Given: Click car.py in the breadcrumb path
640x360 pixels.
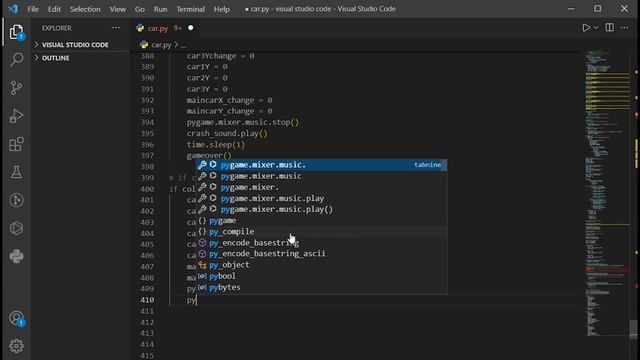Looking at the screenshot, I should 161,45.
